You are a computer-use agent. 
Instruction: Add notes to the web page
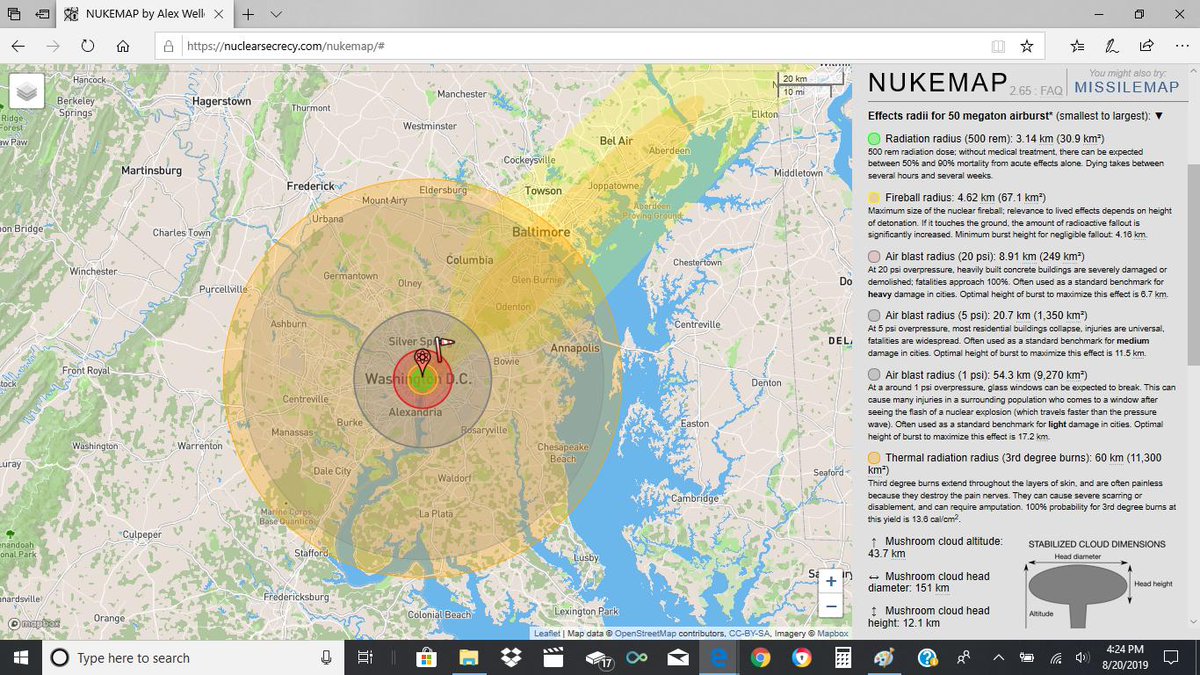tap(1111, 46)
